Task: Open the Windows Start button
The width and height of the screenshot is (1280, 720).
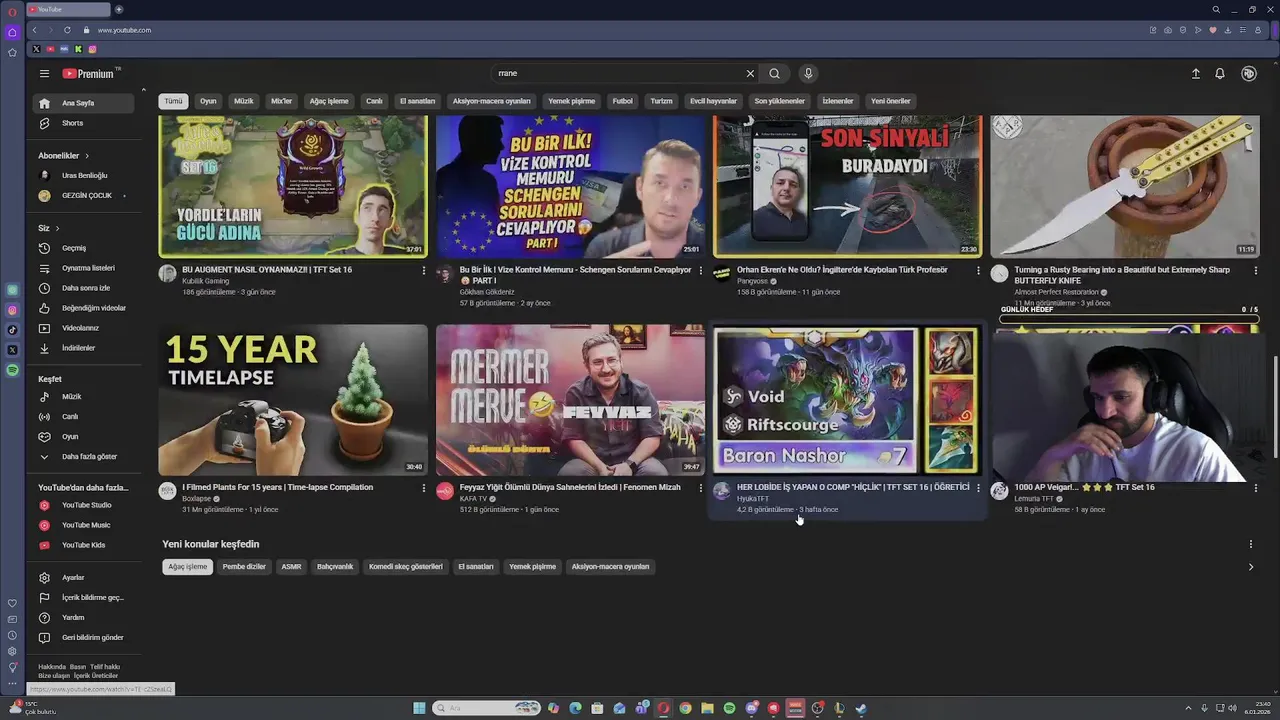Action: [x=420, y=709]
